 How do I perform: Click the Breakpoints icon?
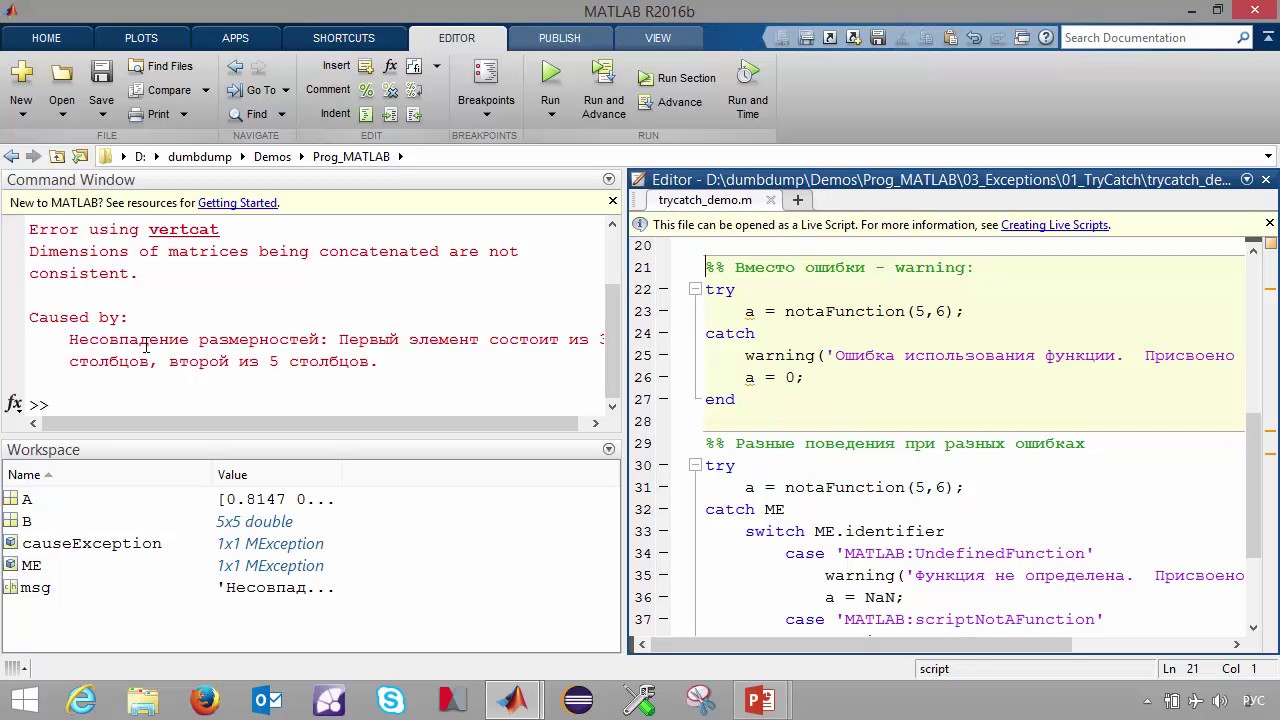pos(486,72)
